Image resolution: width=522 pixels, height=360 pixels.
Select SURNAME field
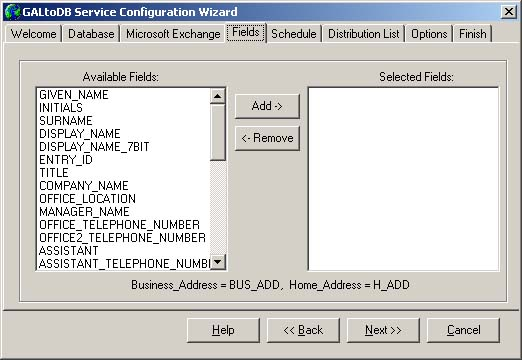124,121
